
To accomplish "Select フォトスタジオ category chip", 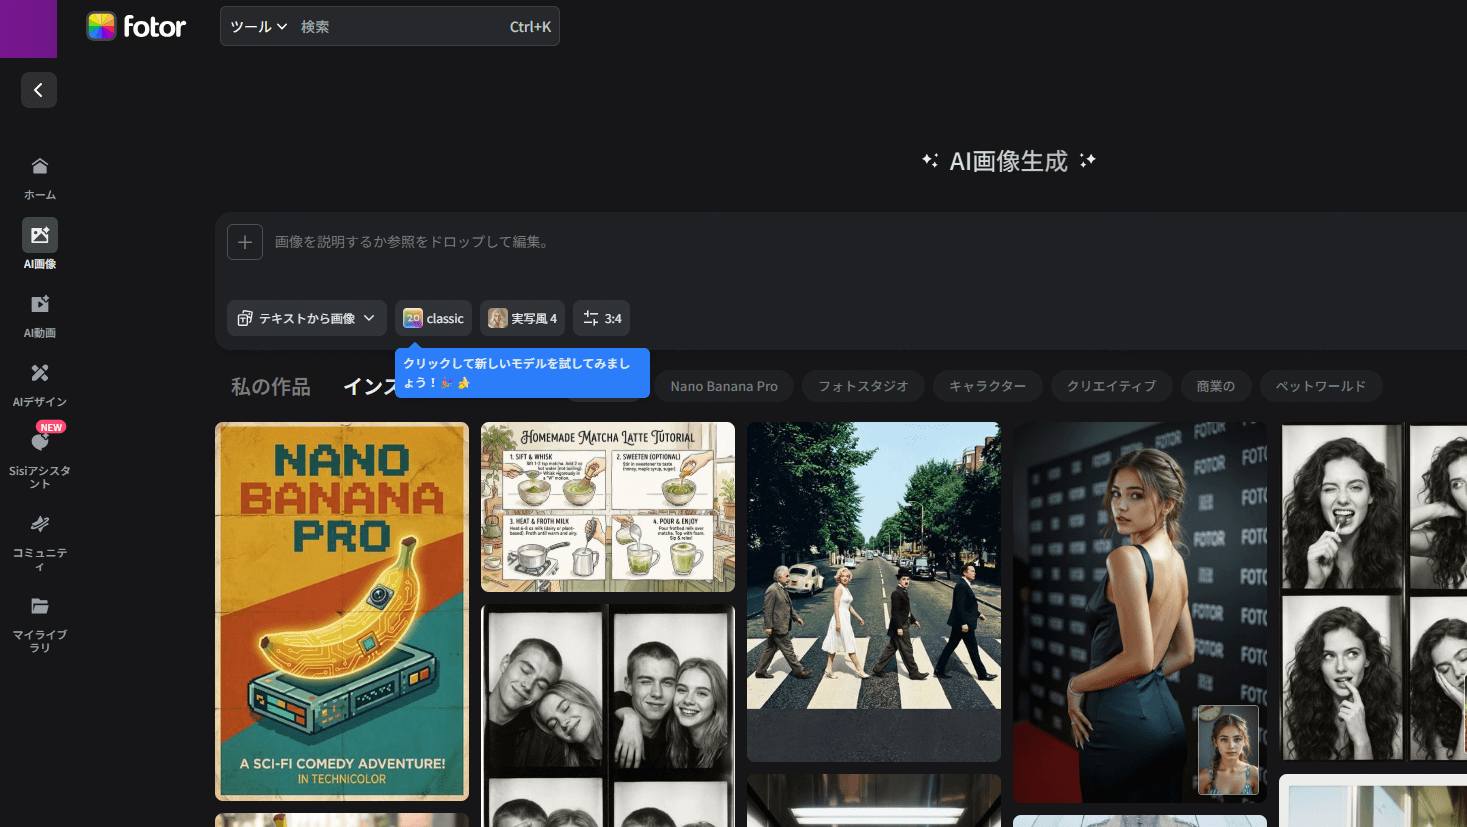I will (863, 386).
